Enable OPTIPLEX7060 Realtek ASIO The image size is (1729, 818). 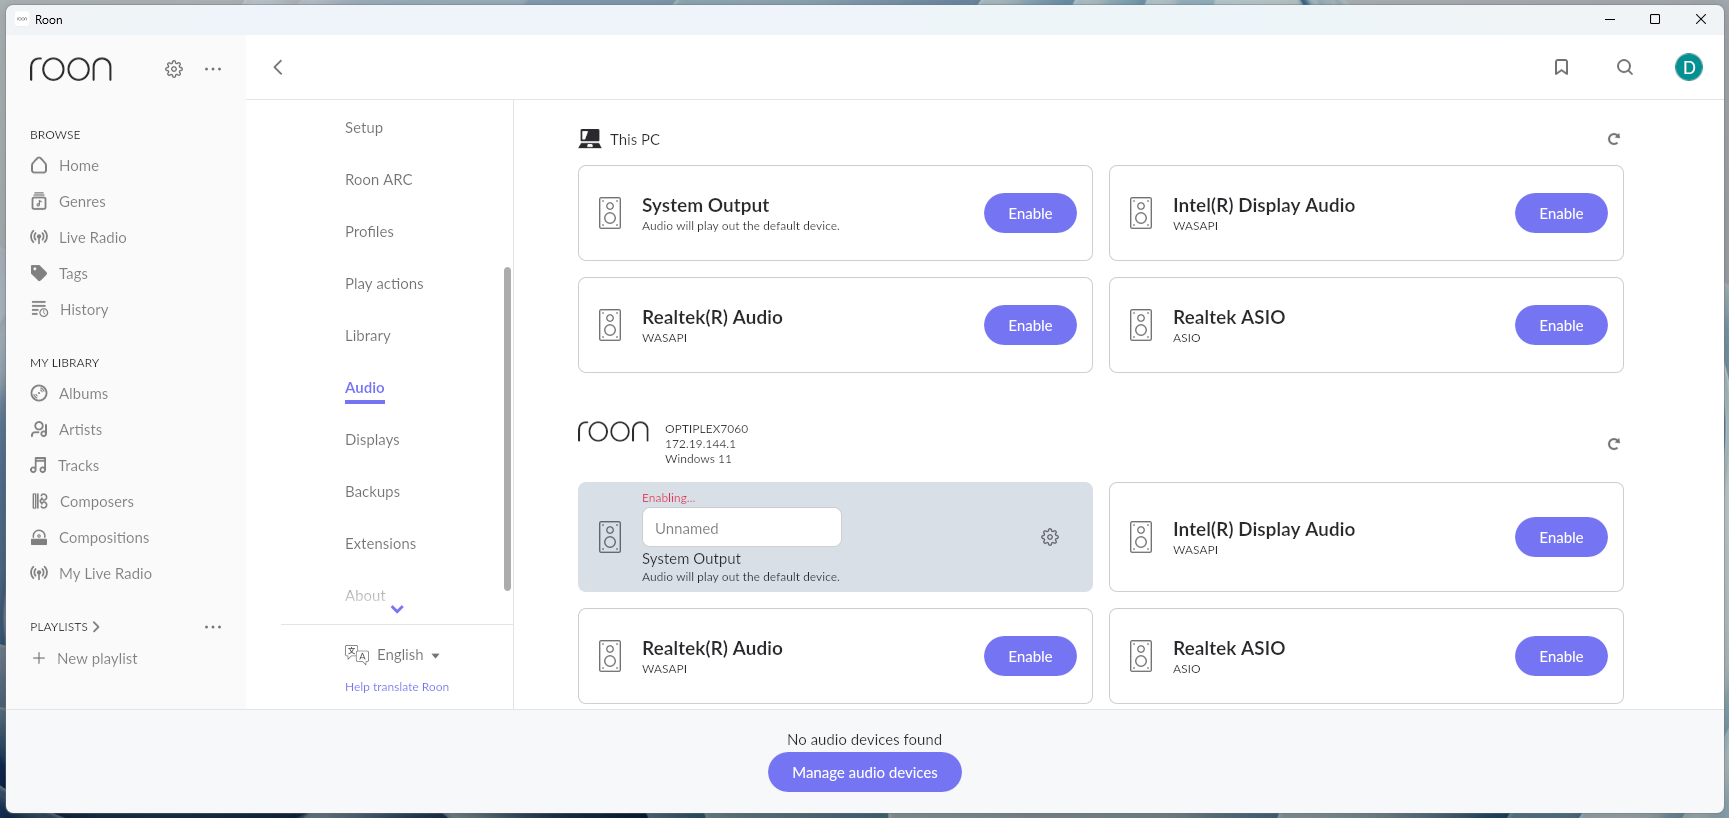pyautogui.click(x=1561, y=656)
